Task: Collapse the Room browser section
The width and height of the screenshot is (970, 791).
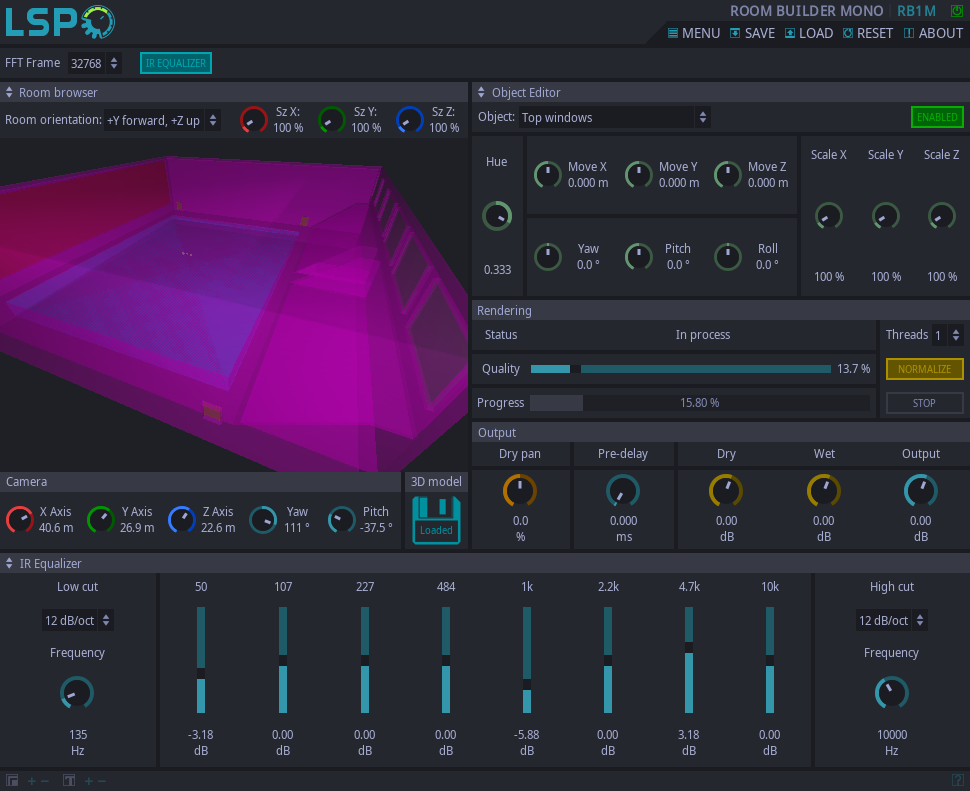Action: coord(9,93)
